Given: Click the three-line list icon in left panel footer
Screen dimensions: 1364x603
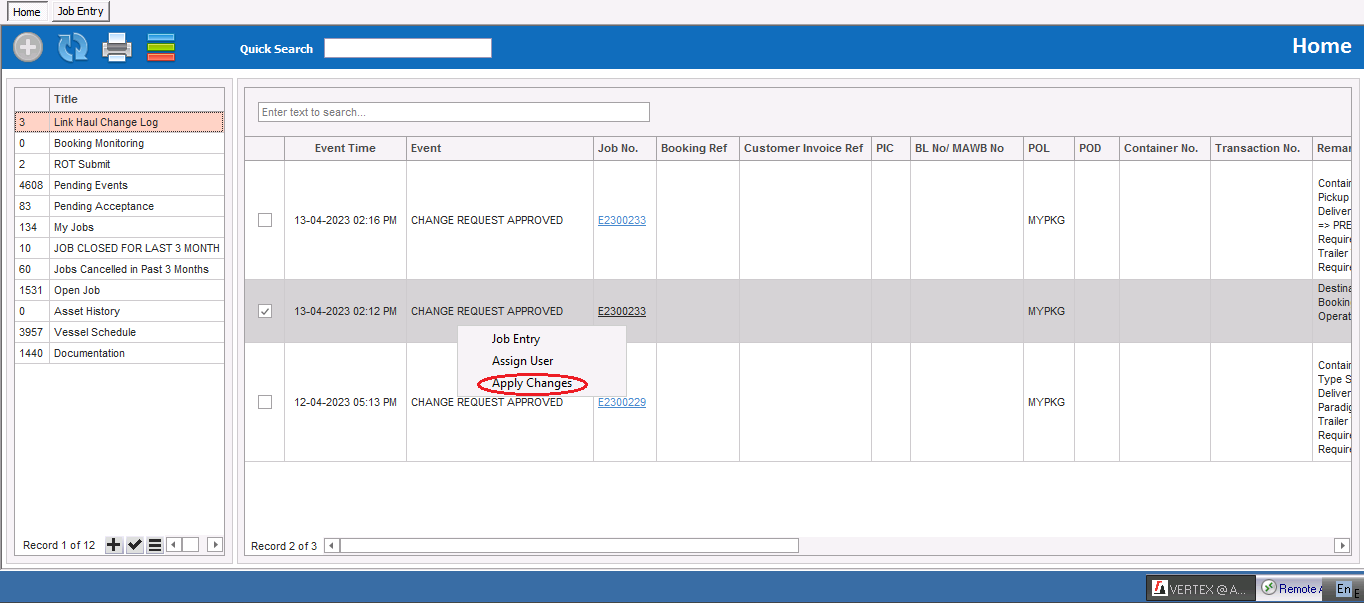Looking at the screenshot, I should [155, 545].
